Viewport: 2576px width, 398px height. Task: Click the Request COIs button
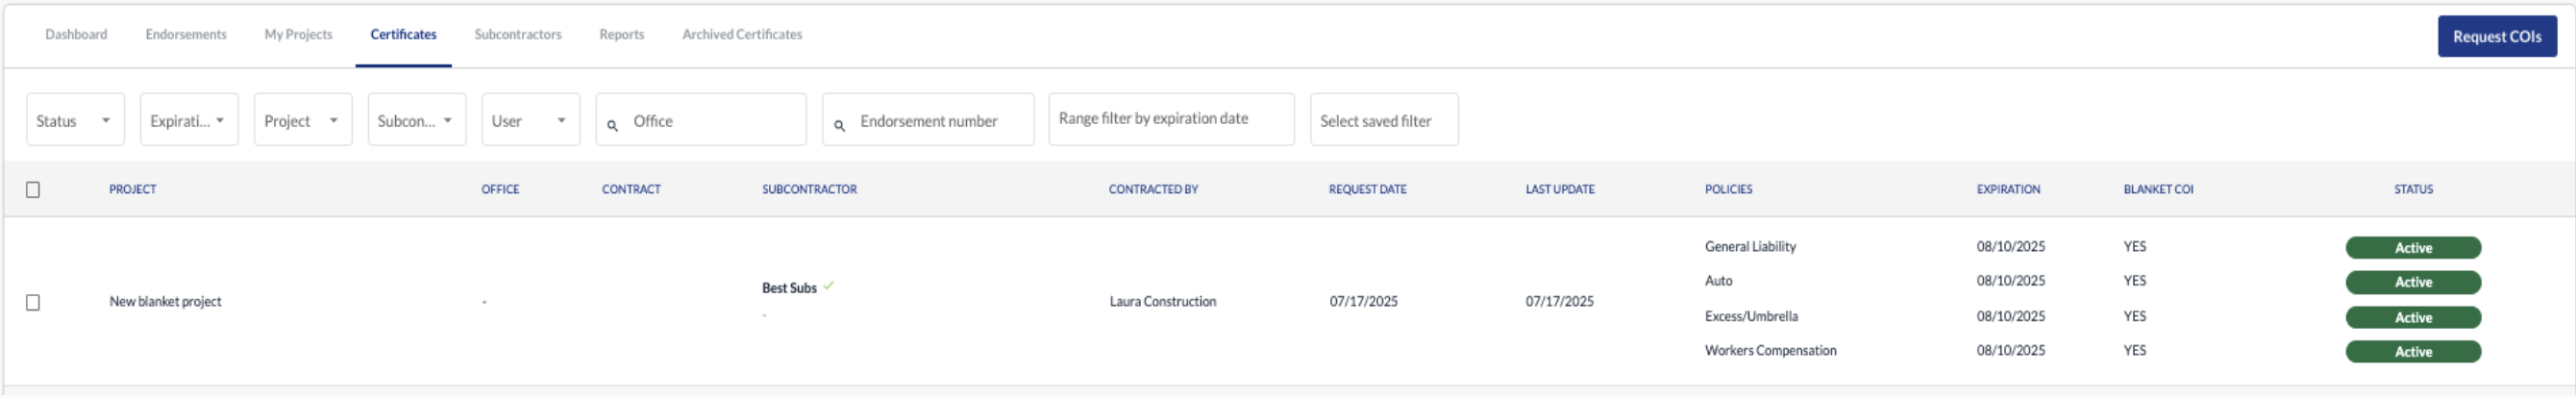(x=2496, y=36)
